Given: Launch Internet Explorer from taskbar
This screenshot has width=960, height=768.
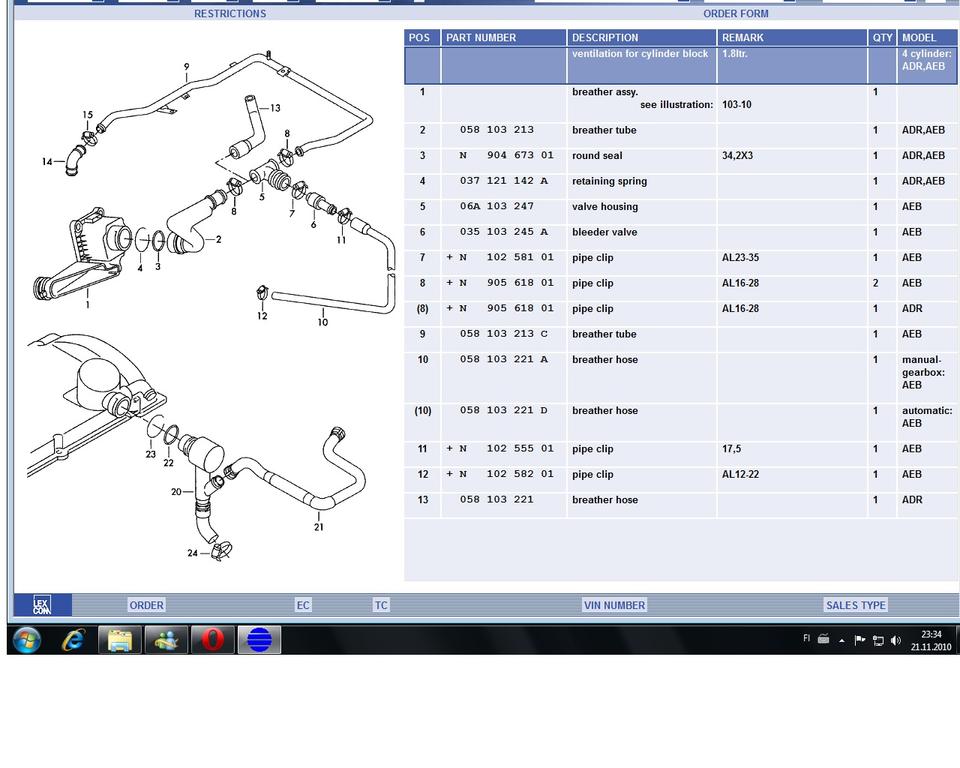Looking at the screenshot, I should tap(73, 640).
